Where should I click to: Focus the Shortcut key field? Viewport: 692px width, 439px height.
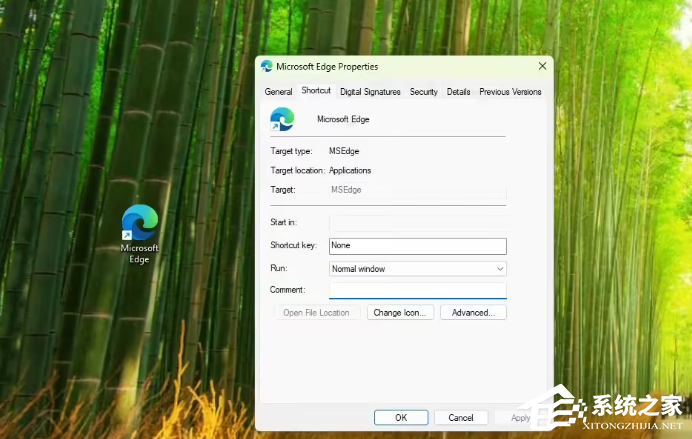click(x=417, y=246)
